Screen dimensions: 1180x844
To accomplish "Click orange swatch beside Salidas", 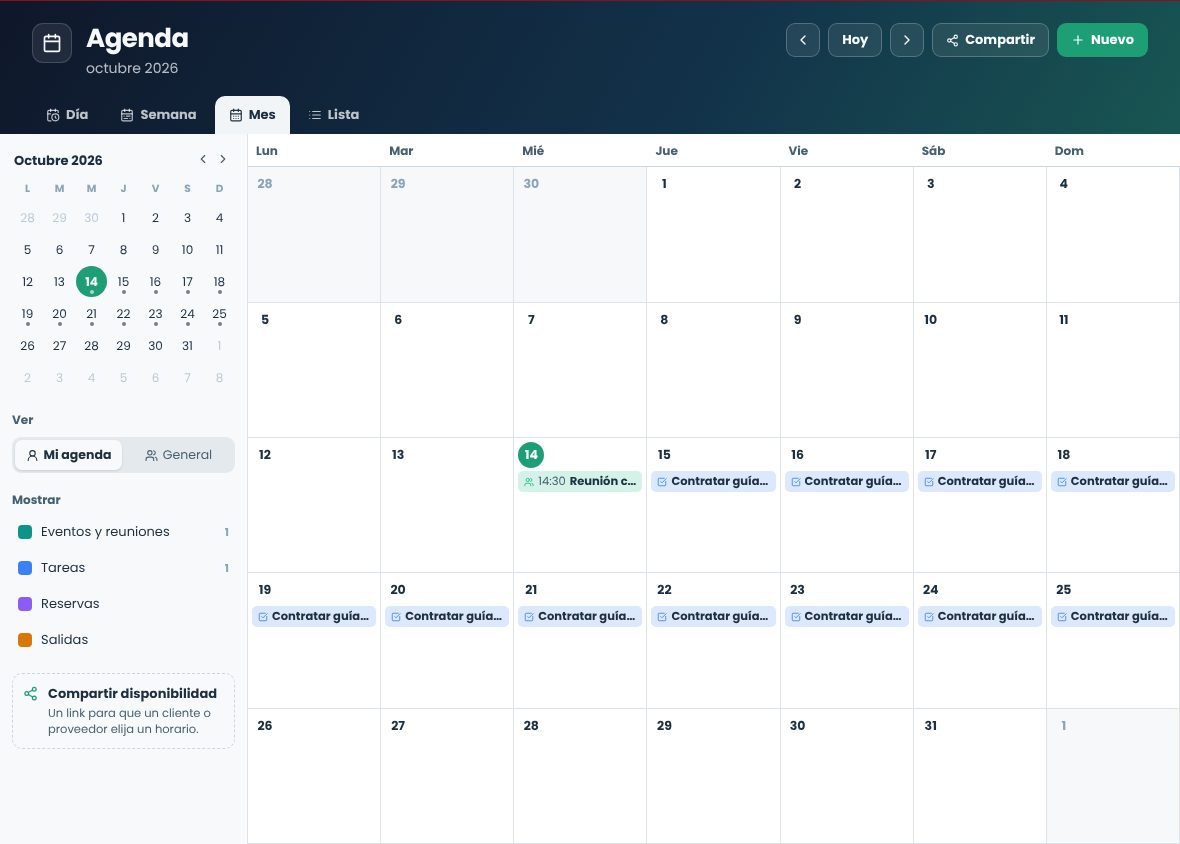I will pos(25,640).
